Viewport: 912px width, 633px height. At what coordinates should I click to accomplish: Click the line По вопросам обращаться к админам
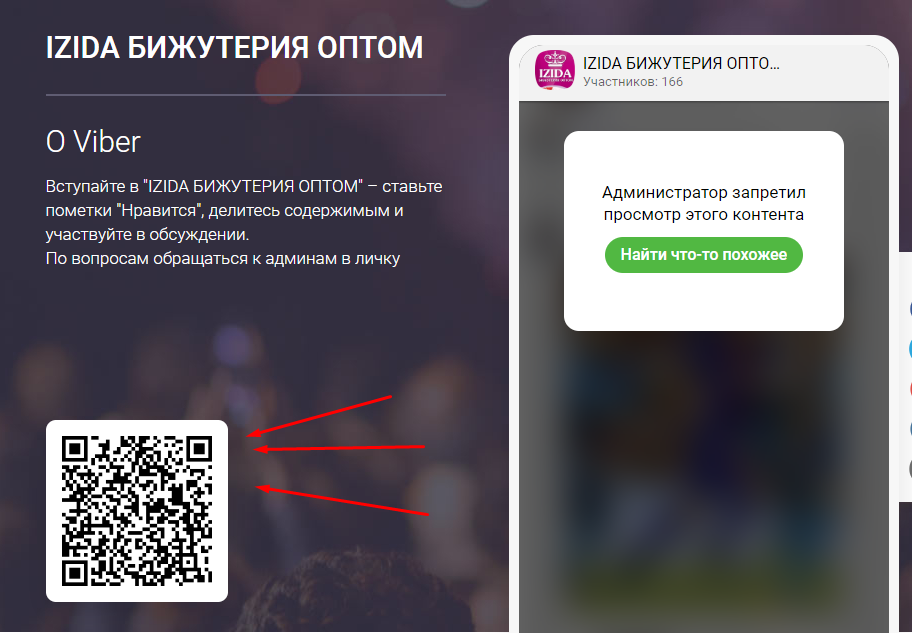click(223, 258)
